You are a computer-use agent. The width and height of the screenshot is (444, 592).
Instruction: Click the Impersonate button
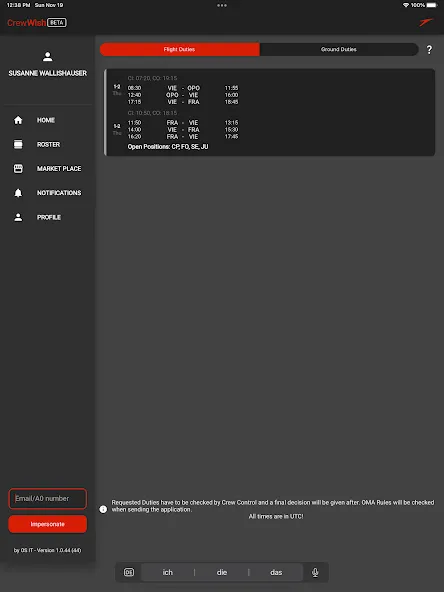(x=48, y=524)
